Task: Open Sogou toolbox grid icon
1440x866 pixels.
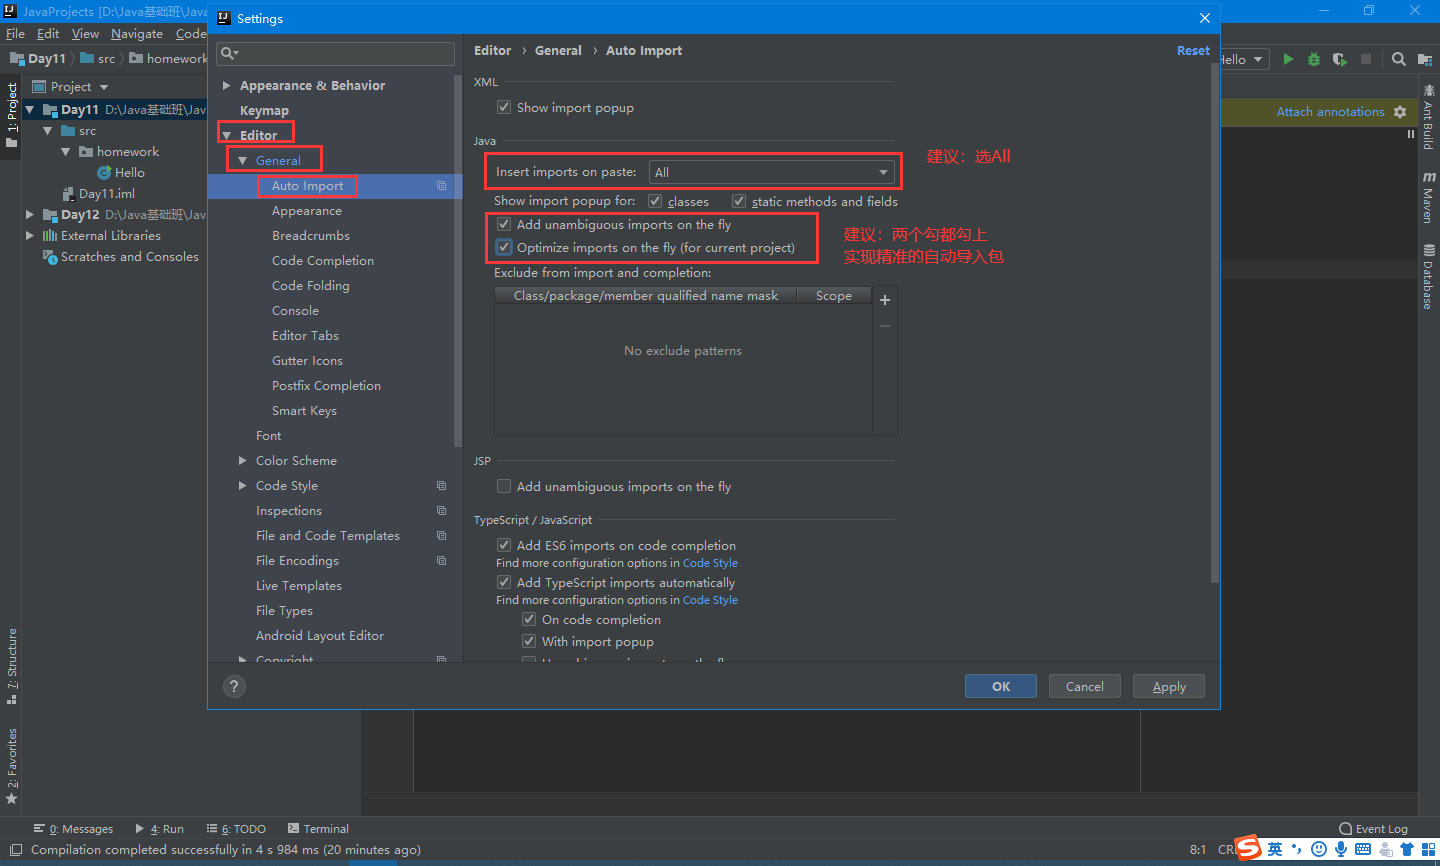Action: coord(1428,849)
